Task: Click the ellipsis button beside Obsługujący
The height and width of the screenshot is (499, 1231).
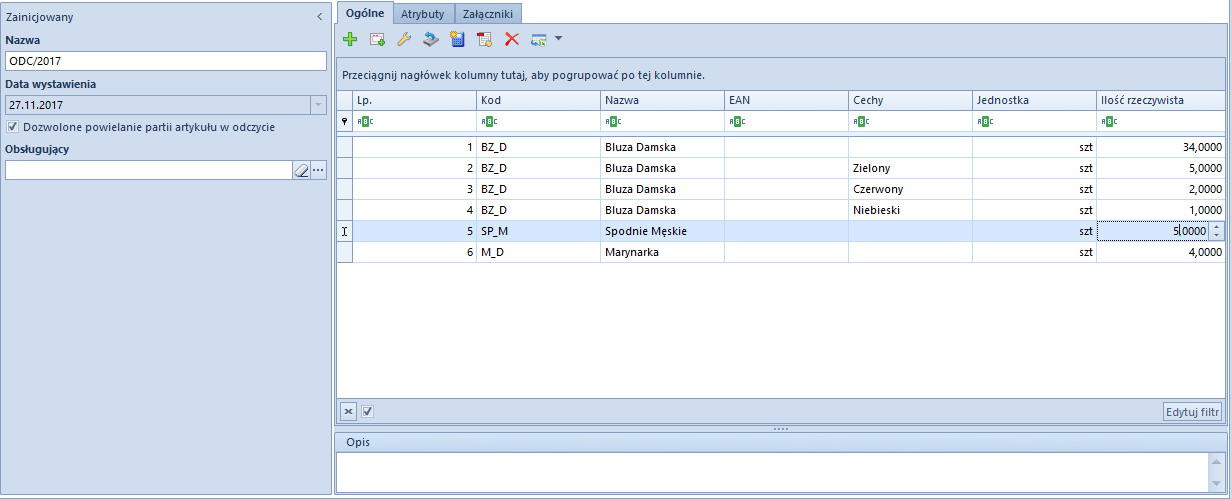Action: 319,170
